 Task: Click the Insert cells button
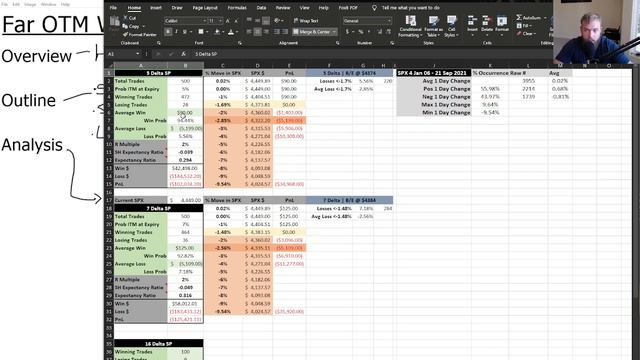(472, 25)
